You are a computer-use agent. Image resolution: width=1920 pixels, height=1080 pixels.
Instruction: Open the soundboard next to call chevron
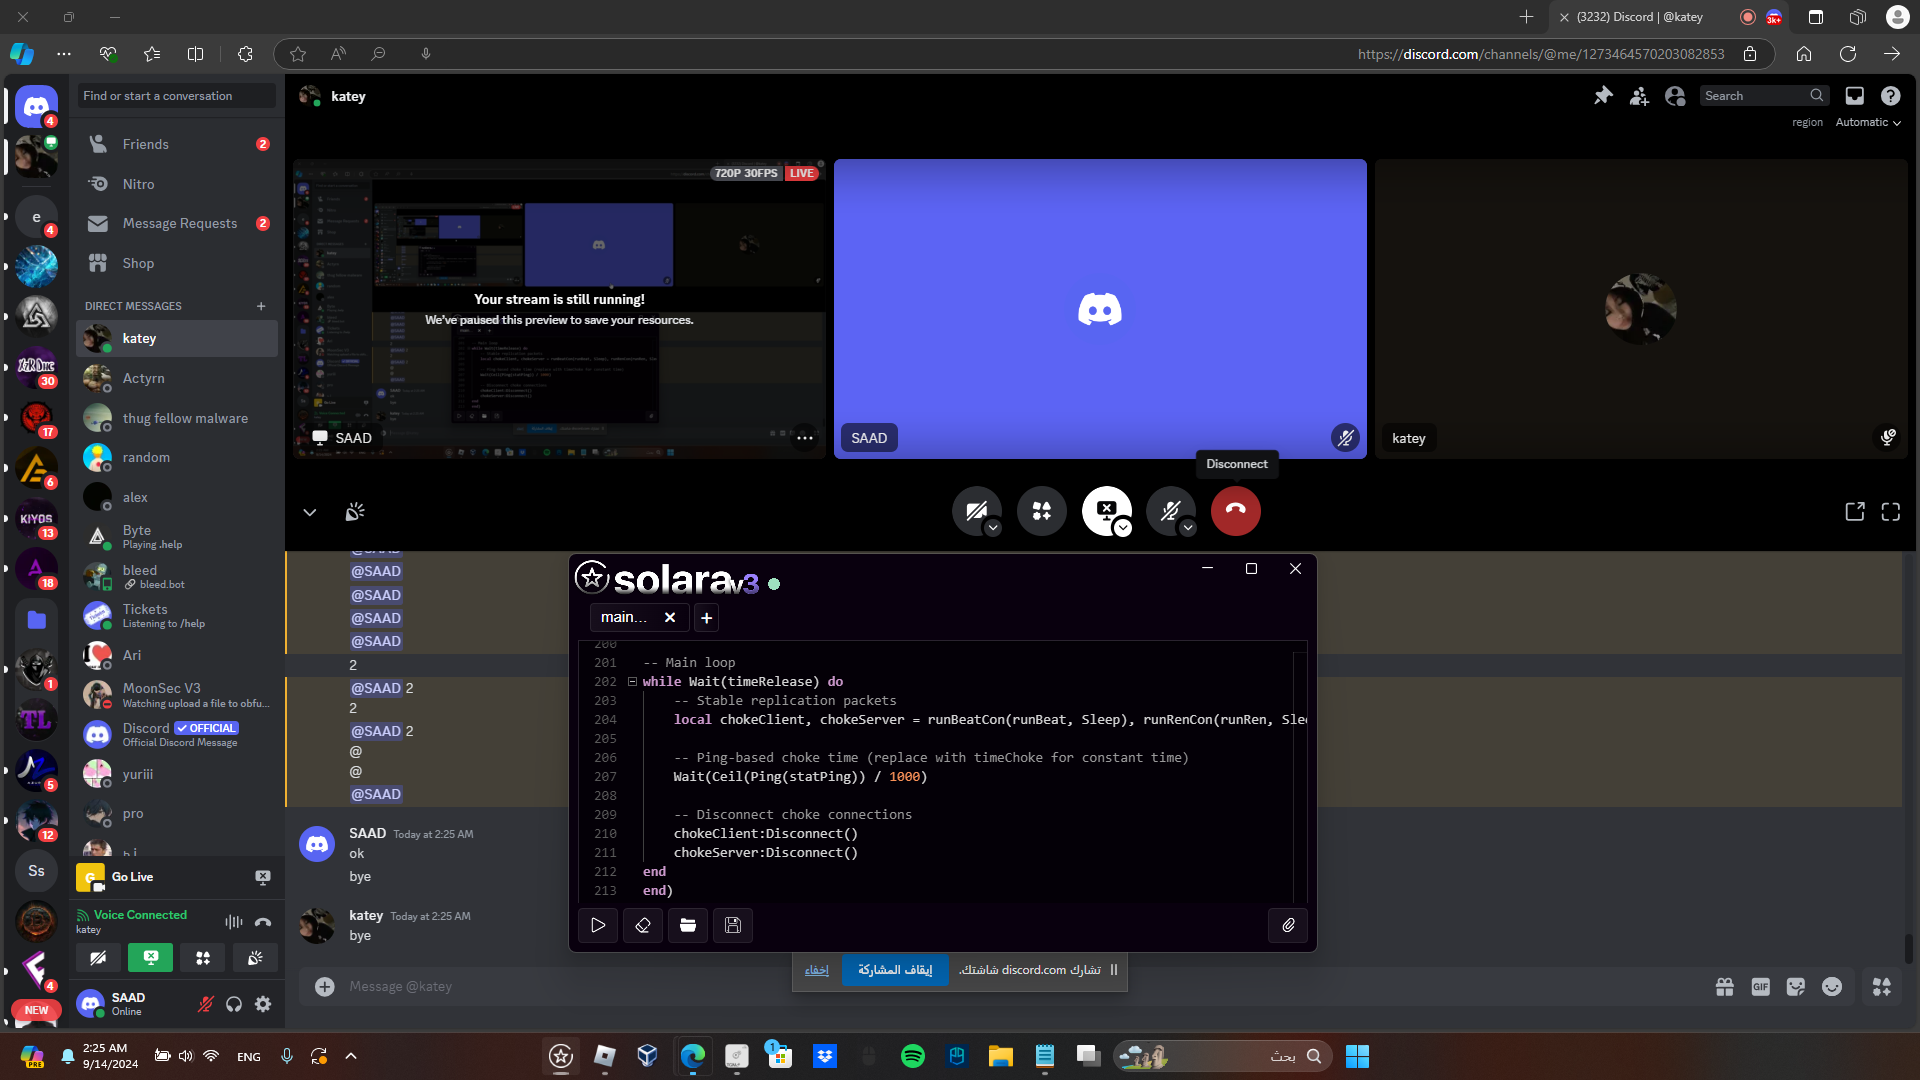click(x=355, y=512)
